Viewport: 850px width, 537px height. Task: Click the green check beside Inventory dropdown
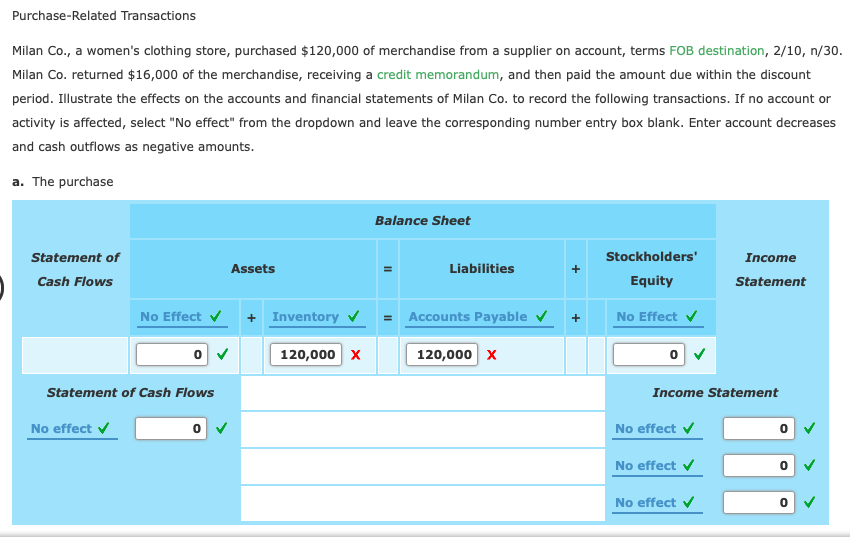[x=353, y=316]
